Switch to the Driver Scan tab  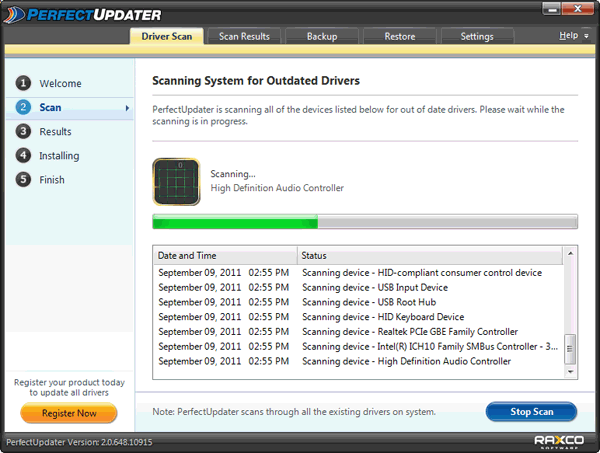click(167, 36)
